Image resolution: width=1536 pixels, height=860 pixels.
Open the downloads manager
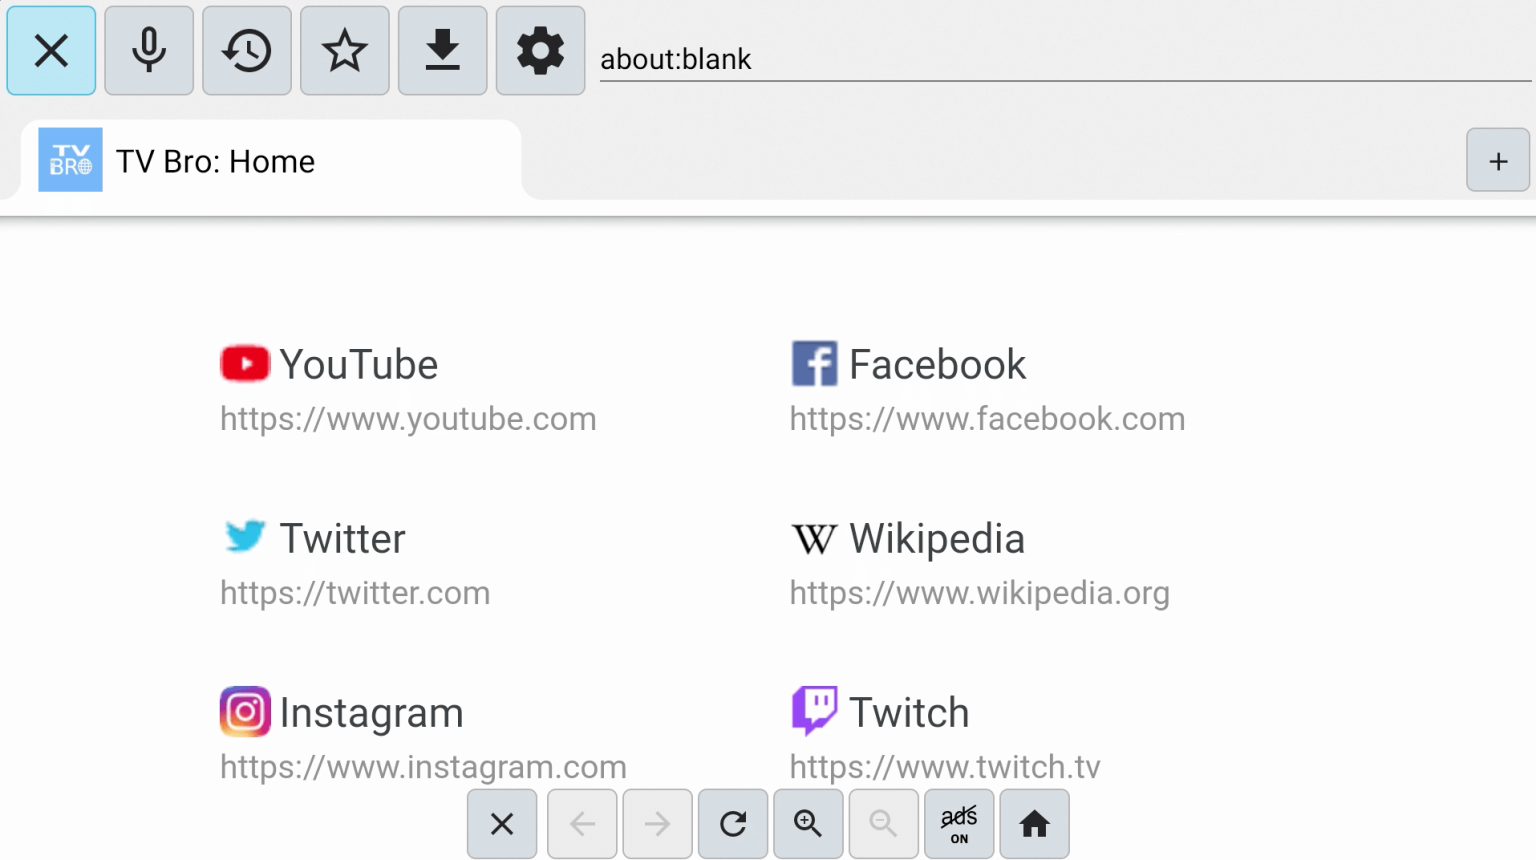(x=442, y=51)
